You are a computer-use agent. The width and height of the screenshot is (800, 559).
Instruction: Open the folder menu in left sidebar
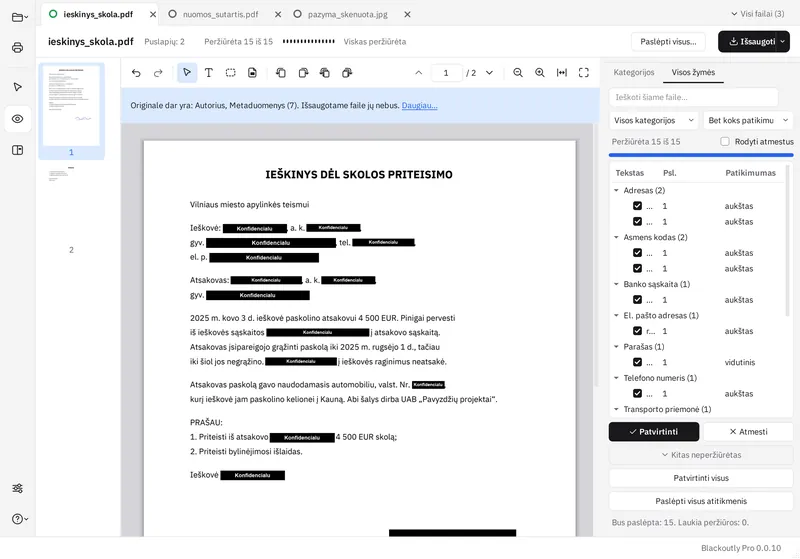pos(19,17)
